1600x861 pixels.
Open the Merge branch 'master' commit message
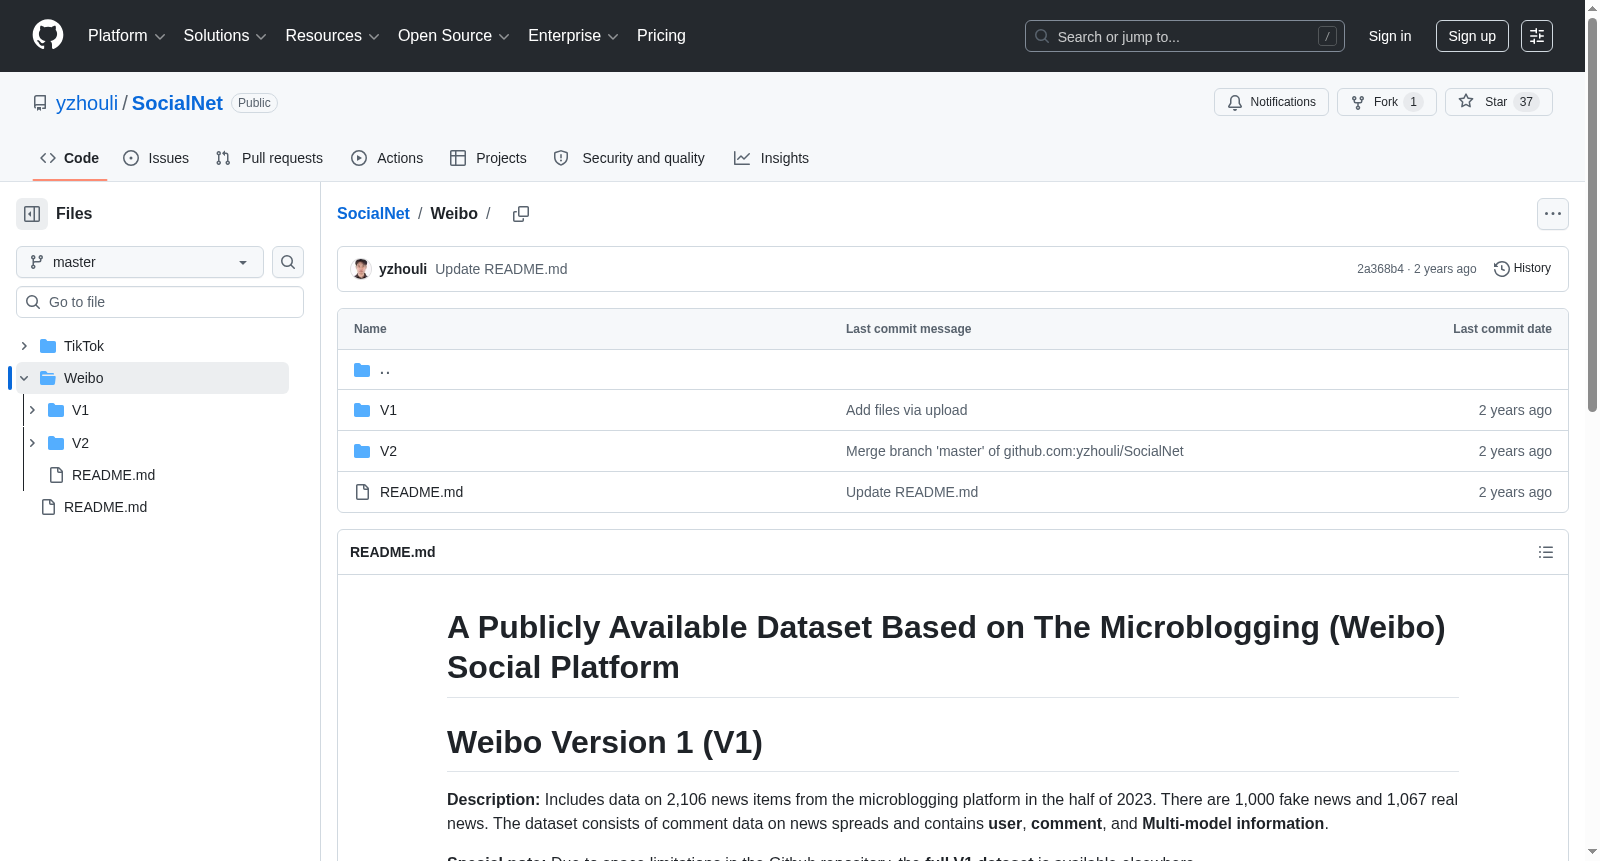tap(1014, 451)
